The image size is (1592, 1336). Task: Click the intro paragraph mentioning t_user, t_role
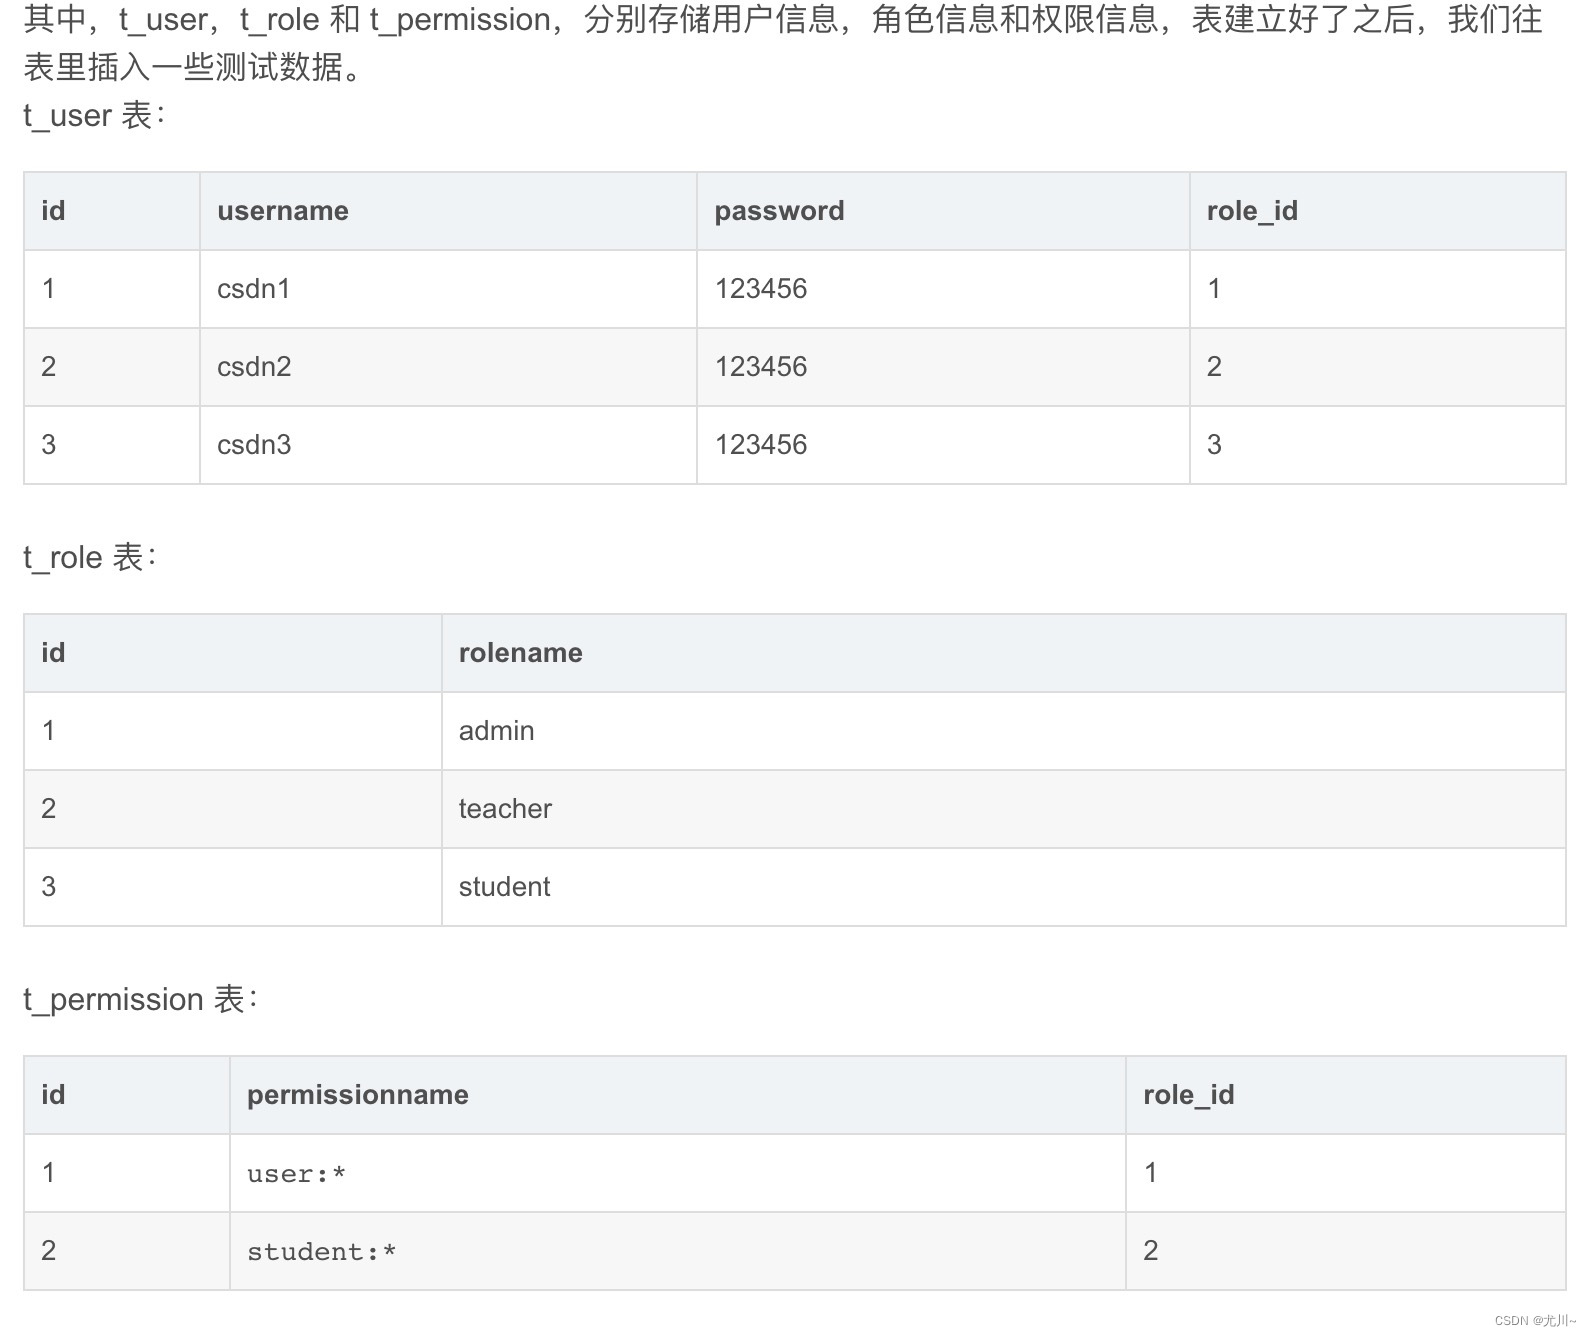coord(783,43)
